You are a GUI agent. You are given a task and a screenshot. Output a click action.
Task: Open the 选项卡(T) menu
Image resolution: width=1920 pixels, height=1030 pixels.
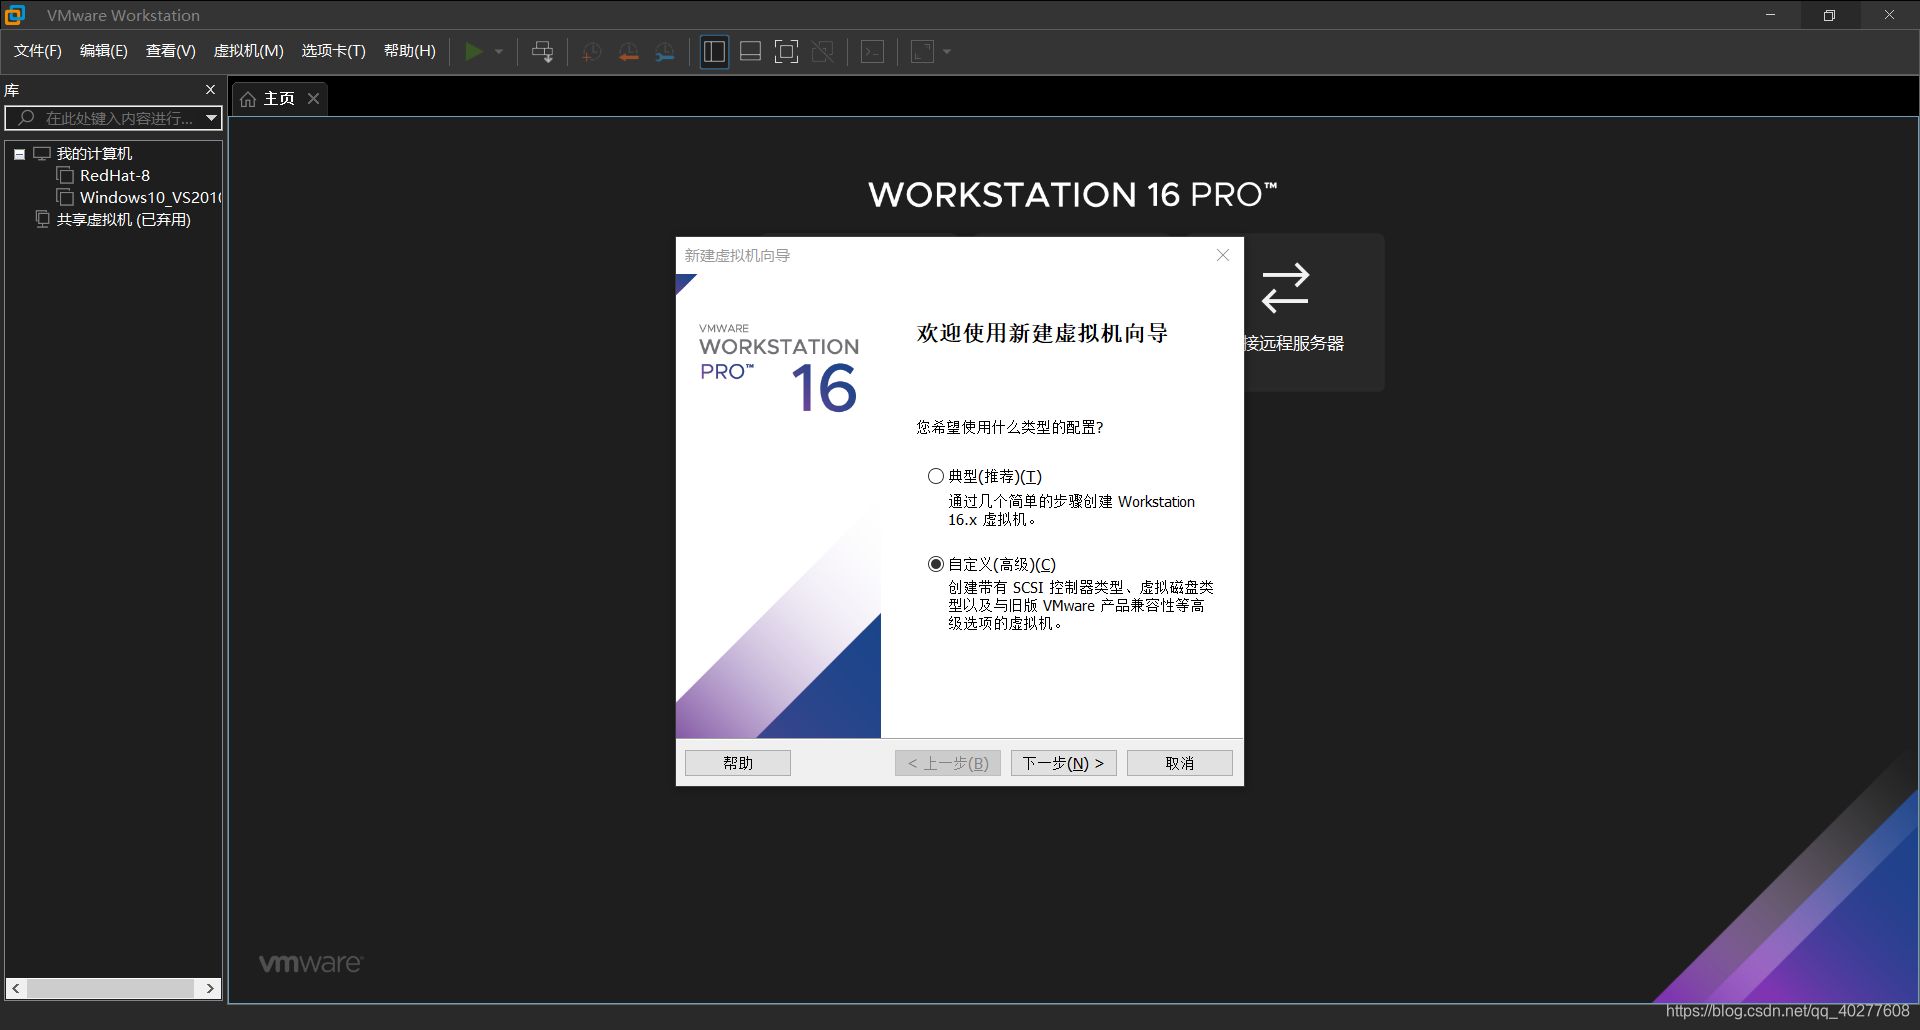pos(334,51)
